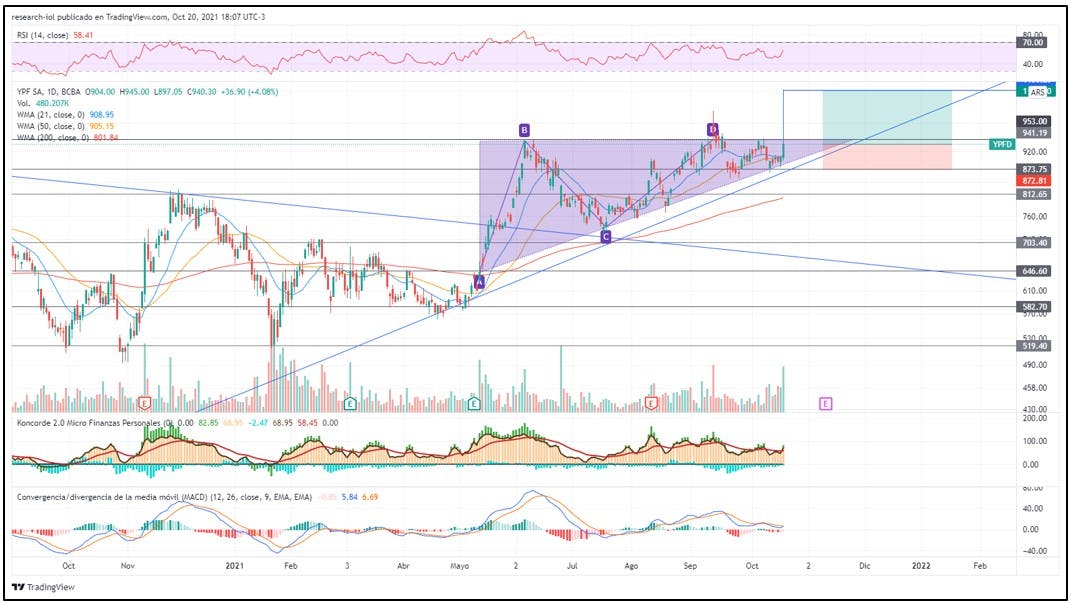This screenshot has width=1071, height=603.
Task: Click the 519.40 price level label
Action: (1034, 346)
